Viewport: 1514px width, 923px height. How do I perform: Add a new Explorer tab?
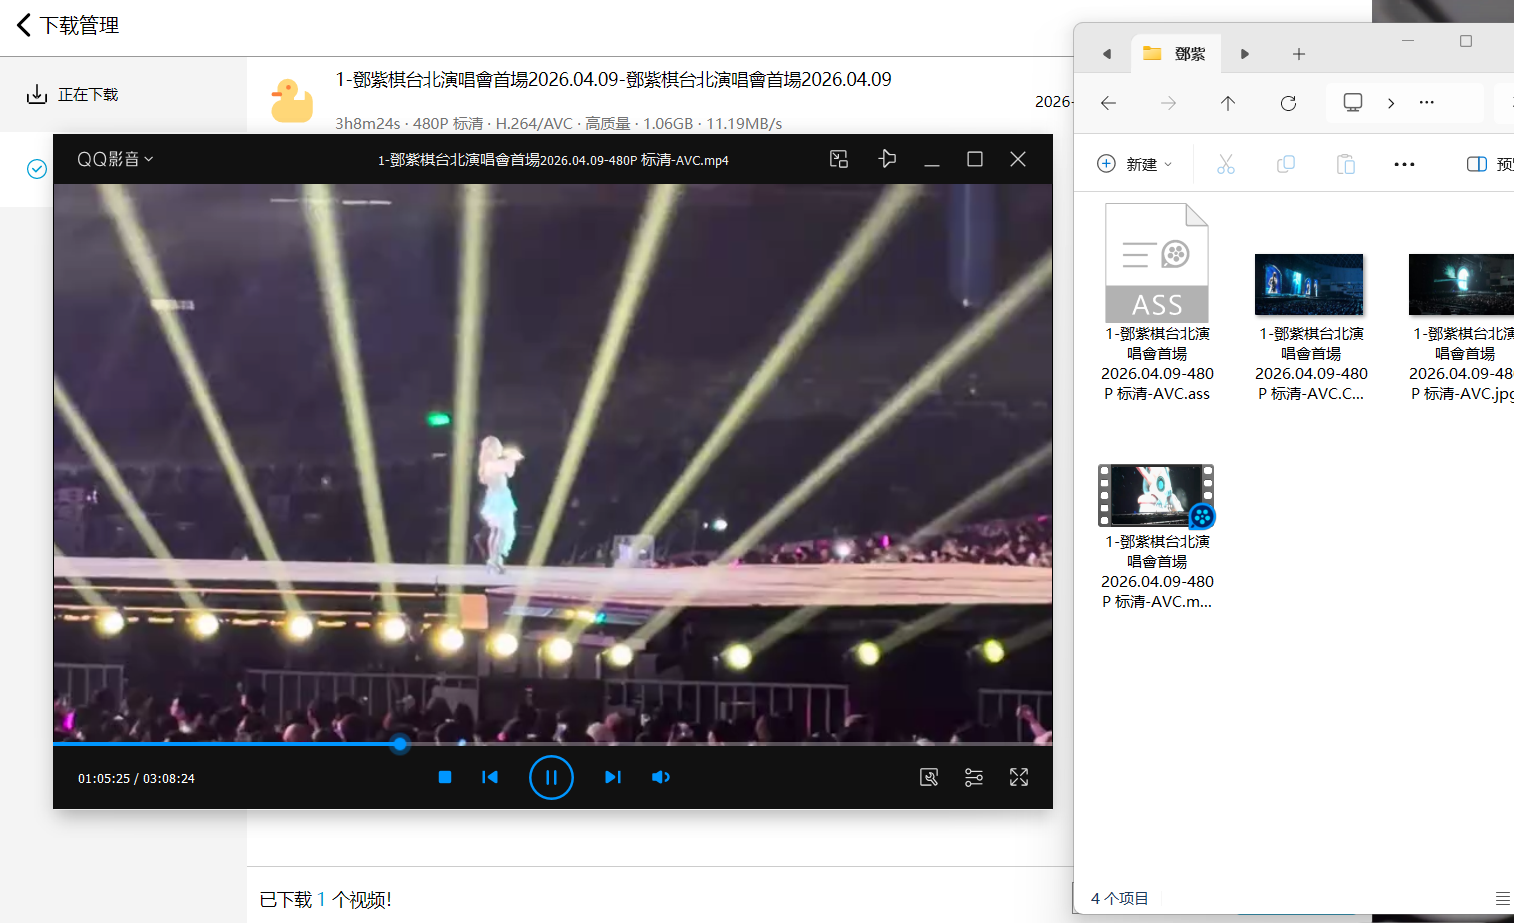pos(1298,54)
